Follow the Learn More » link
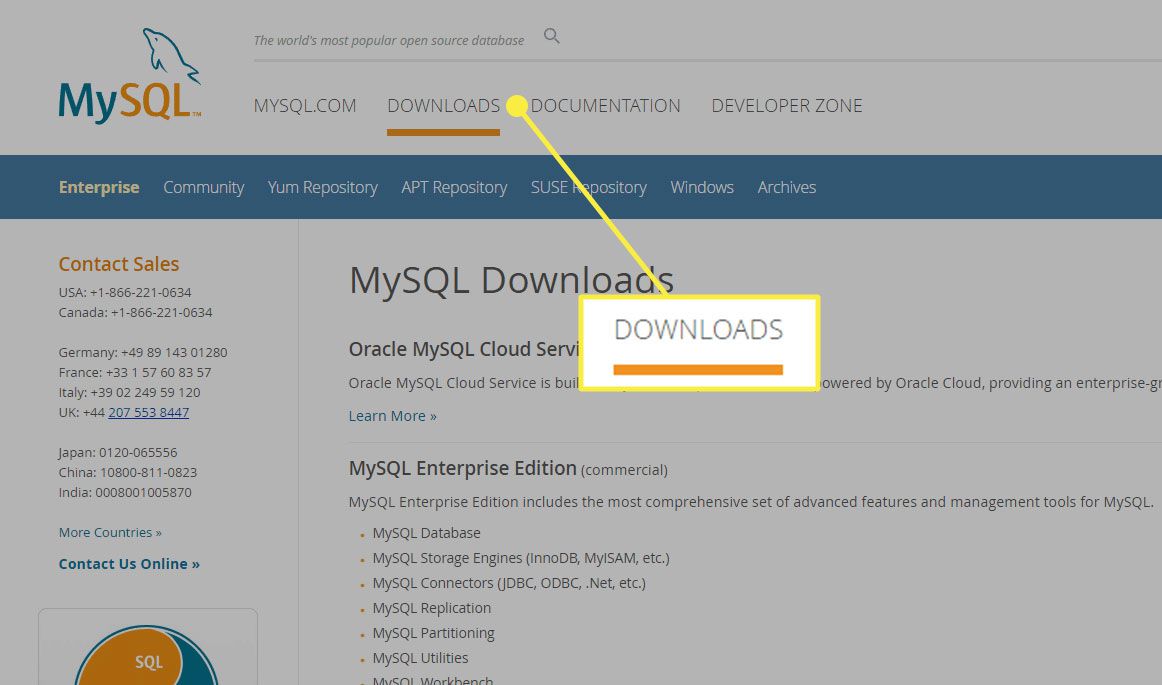The image size is (1162, 685). pyautogui.click(x=393, y=416)
